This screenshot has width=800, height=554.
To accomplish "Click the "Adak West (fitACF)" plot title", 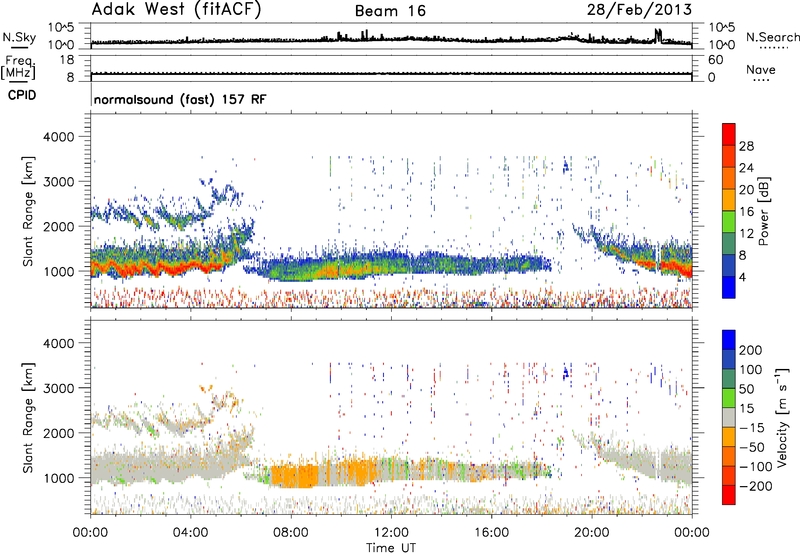I will [x=176, y=10].
